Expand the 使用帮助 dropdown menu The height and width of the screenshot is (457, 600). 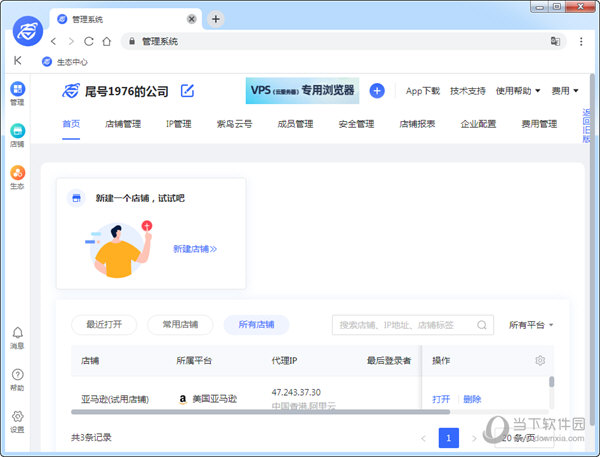[518, 91]
